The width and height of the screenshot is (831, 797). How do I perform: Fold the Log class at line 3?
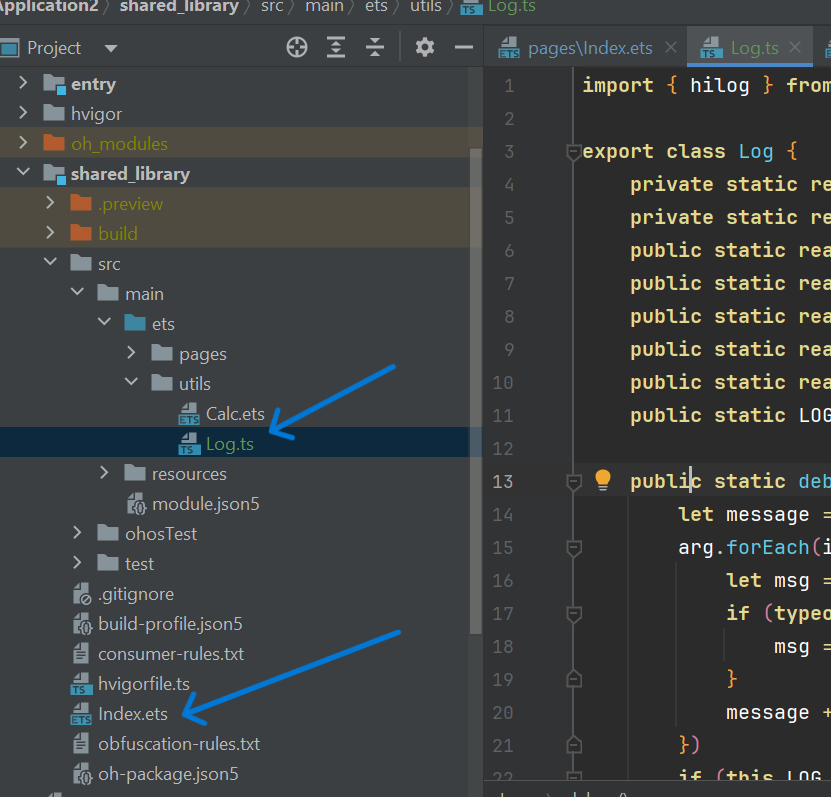573,152
